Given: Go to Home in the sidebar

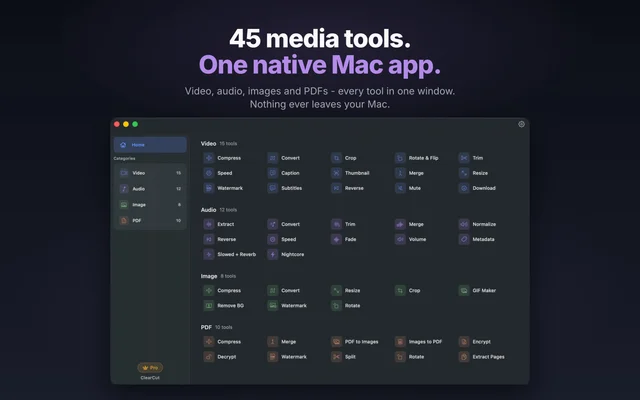Looking at the screenshot, I should tap(150, 145).
